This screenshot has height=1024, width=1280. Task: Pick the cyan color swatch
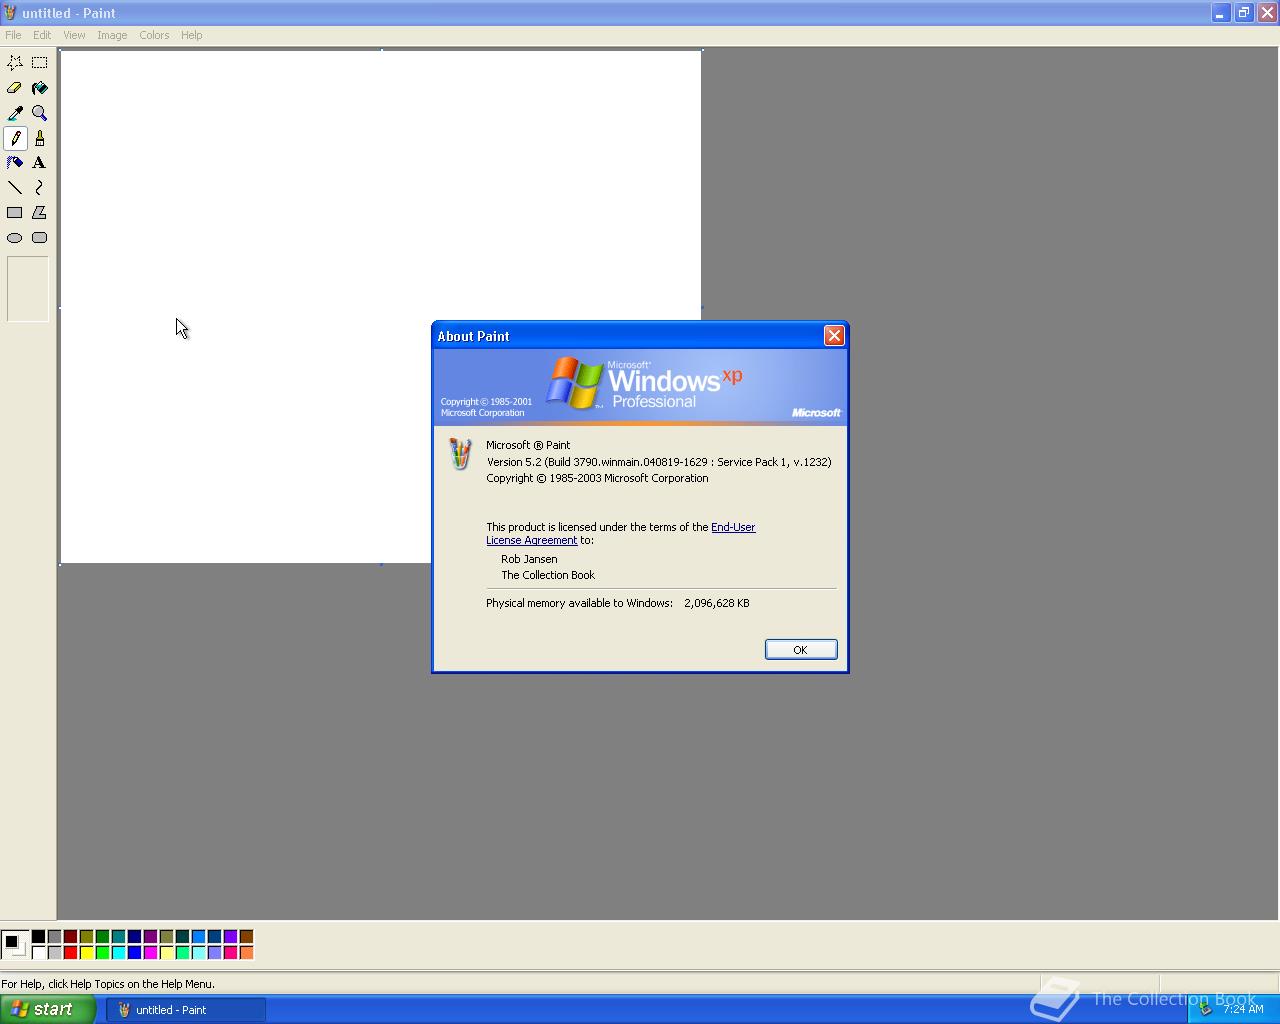click(119, 953)
